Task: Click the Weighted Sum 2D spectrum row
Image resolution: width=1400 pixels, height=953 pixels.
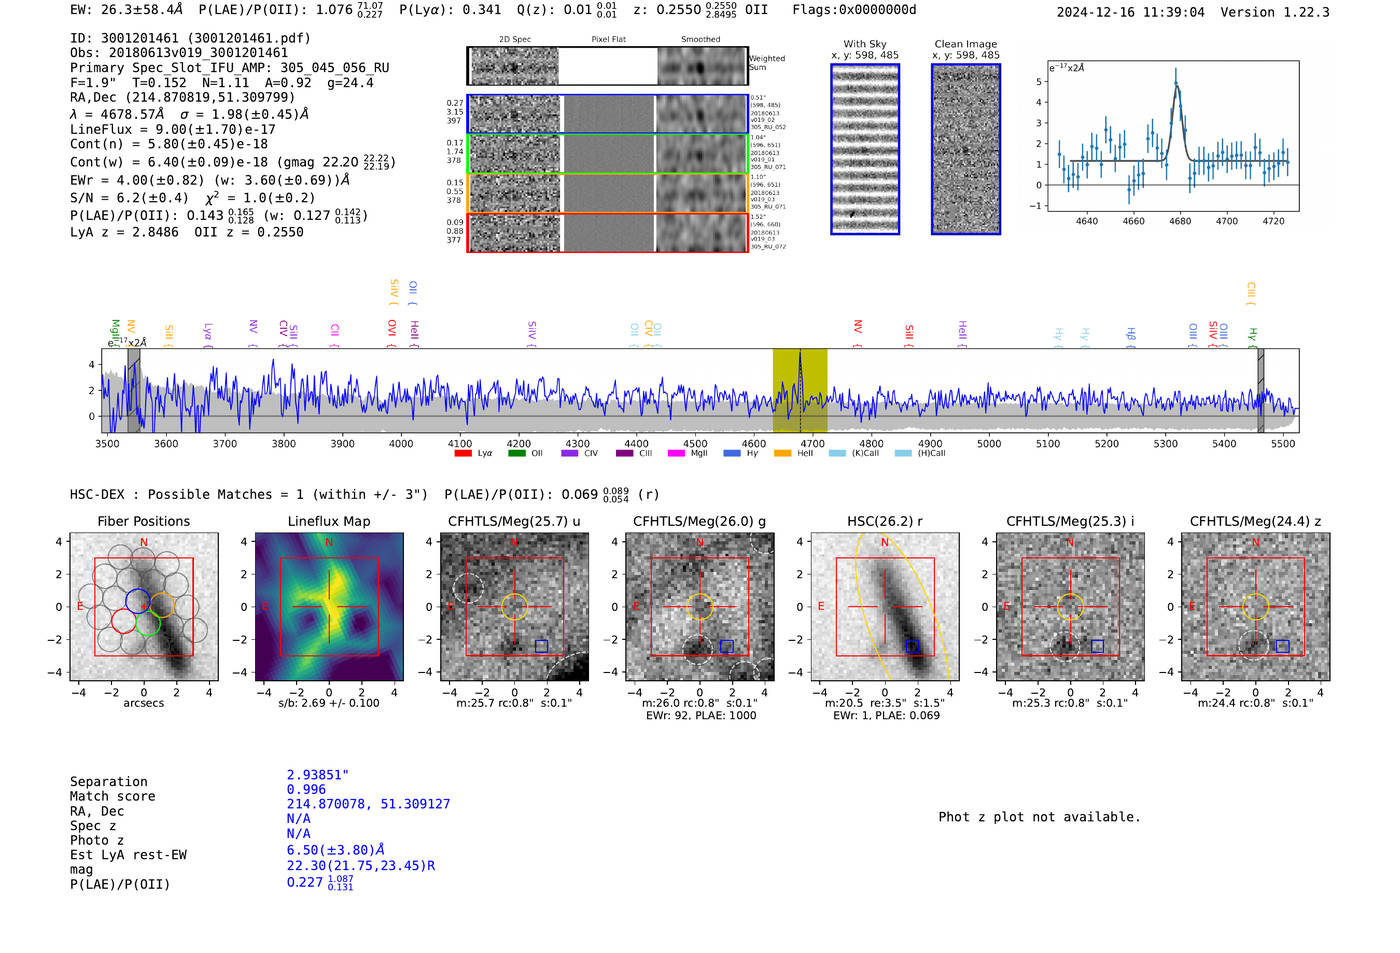Action: [x=608, y=66]
